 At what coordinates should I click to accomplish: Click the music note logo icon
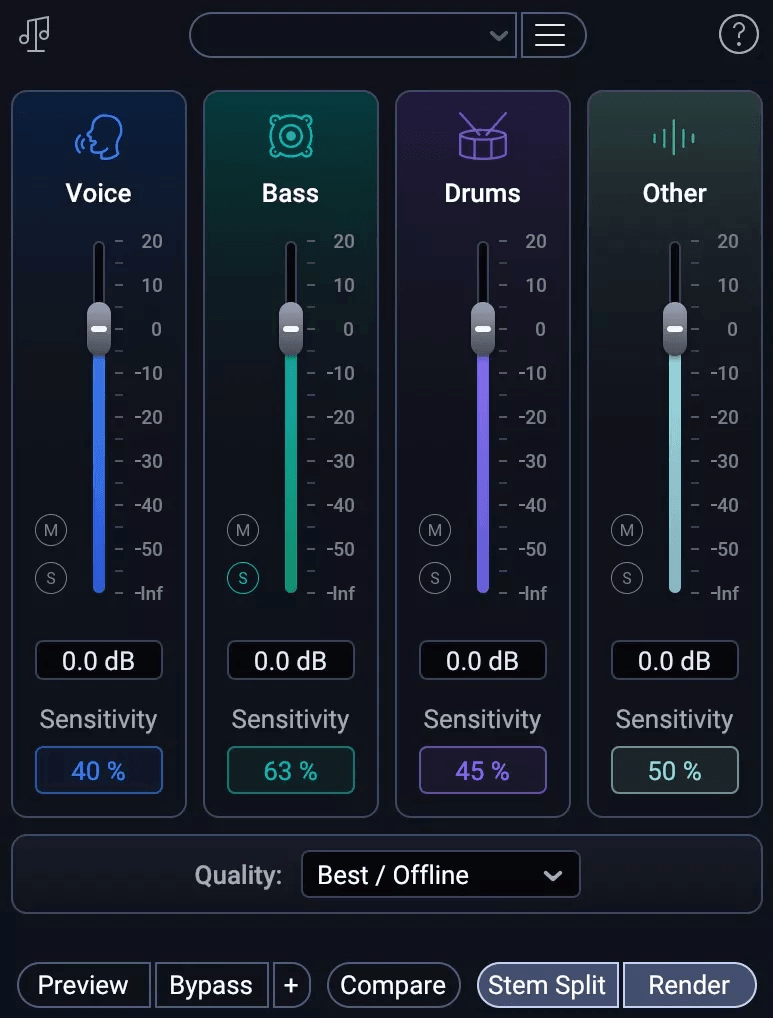coord(34,34)
